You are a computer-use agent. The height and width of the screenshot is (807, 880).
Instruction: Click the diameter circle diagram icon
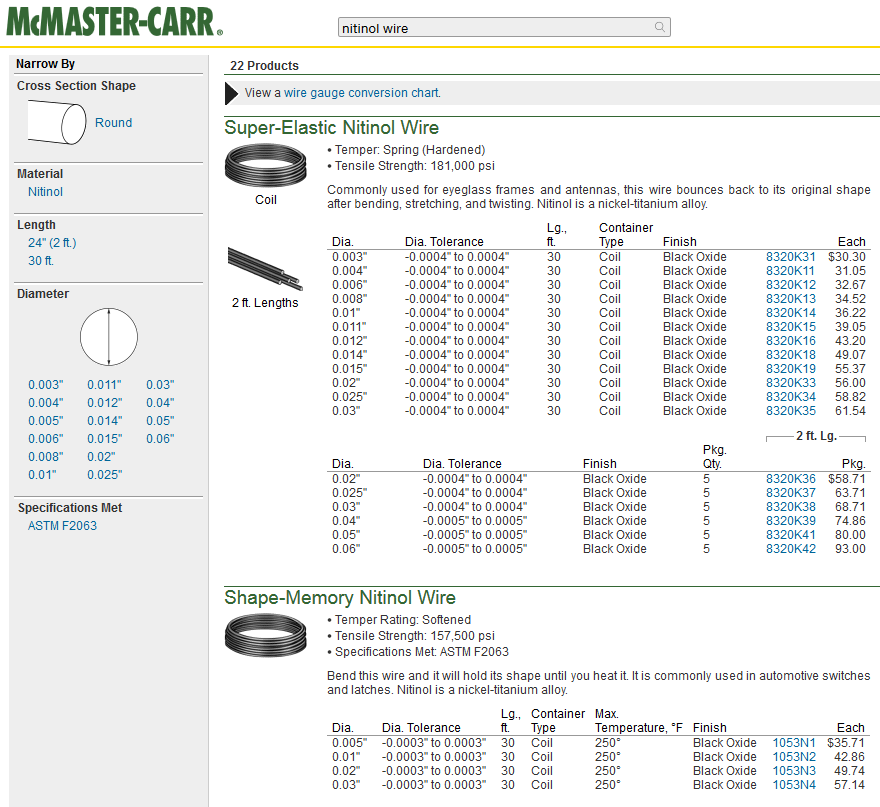pos(109,337)
